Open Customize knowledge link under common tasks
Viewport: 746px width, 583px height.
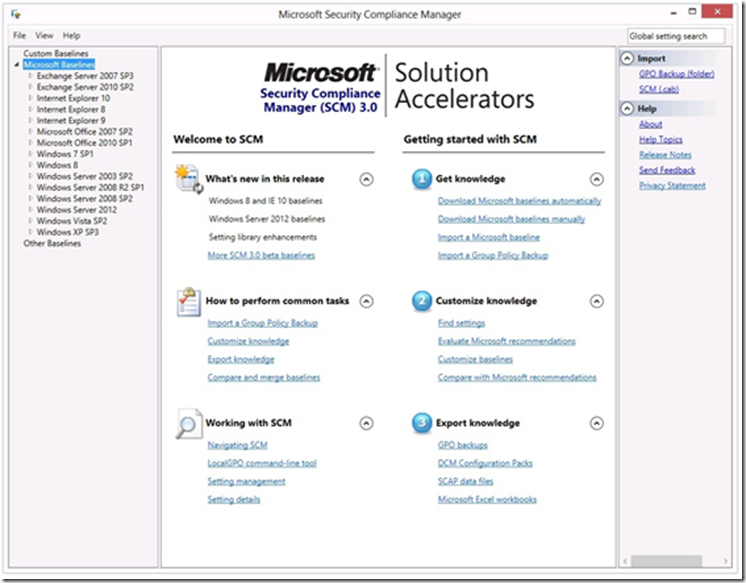point(248,341)
